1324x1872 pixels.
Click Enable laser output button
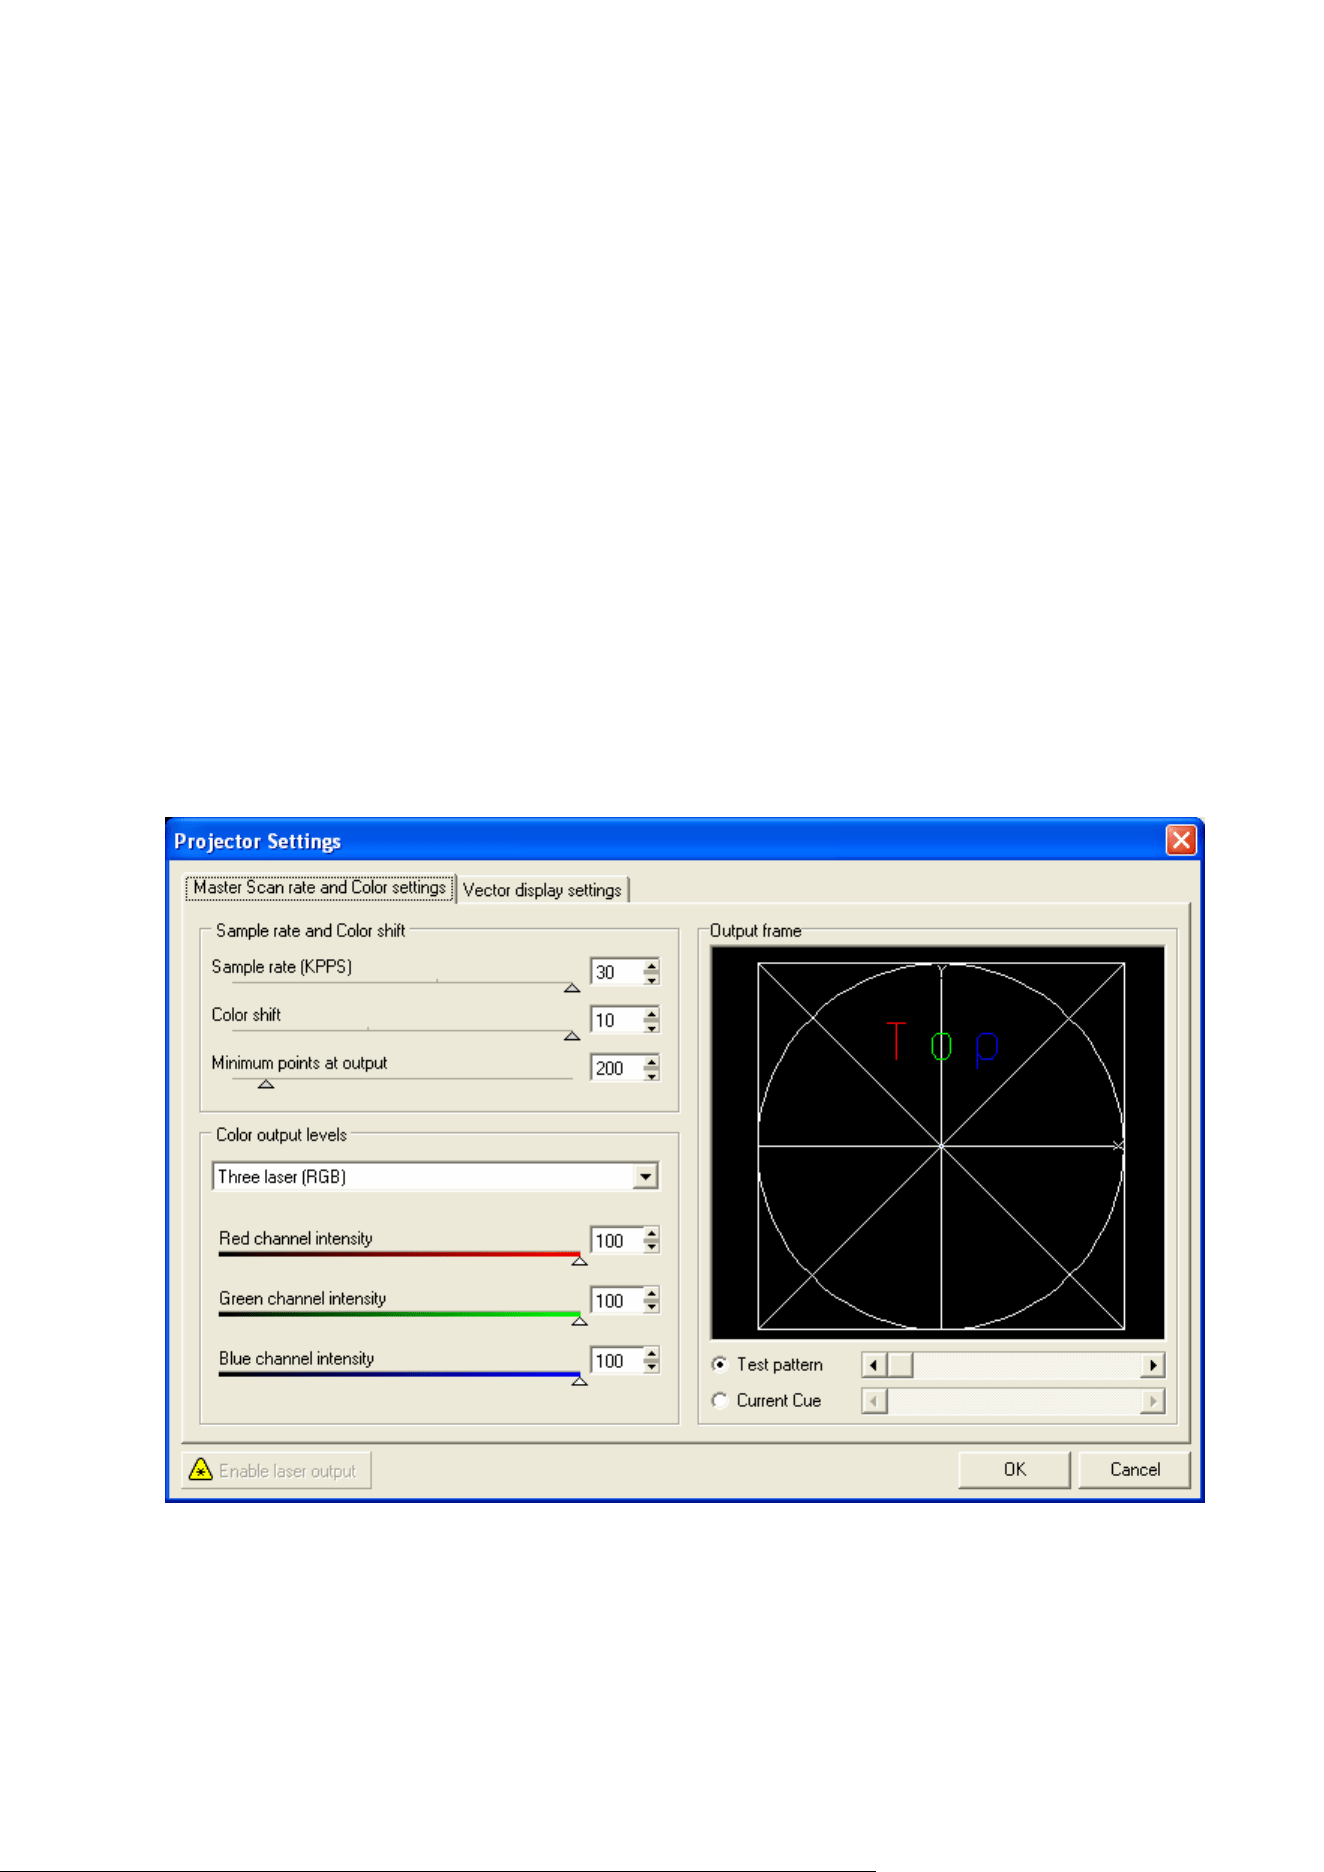[x=276, y=1470]
